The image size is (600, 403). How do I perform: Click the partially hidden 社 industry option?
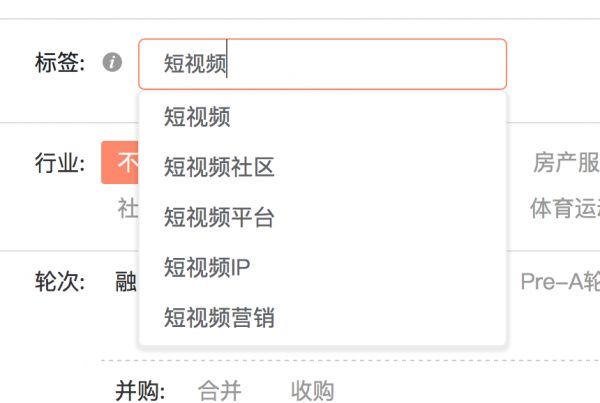click(128, 208)
